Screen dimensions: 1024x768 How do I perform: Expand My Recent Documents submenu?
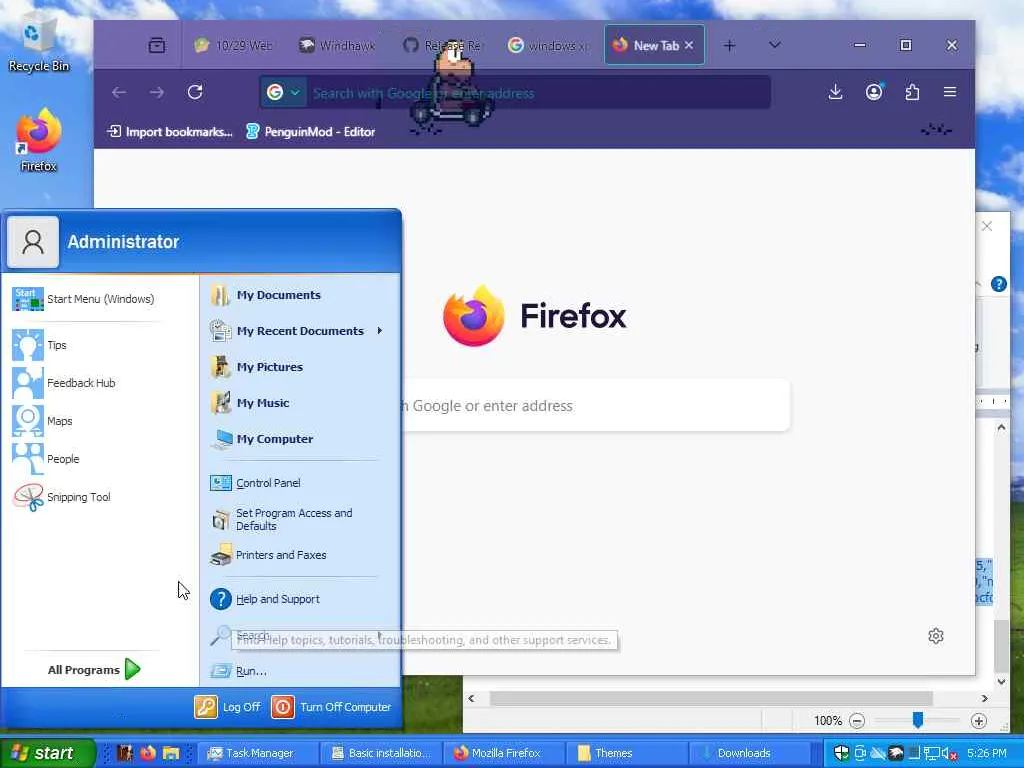coord(379,330)
